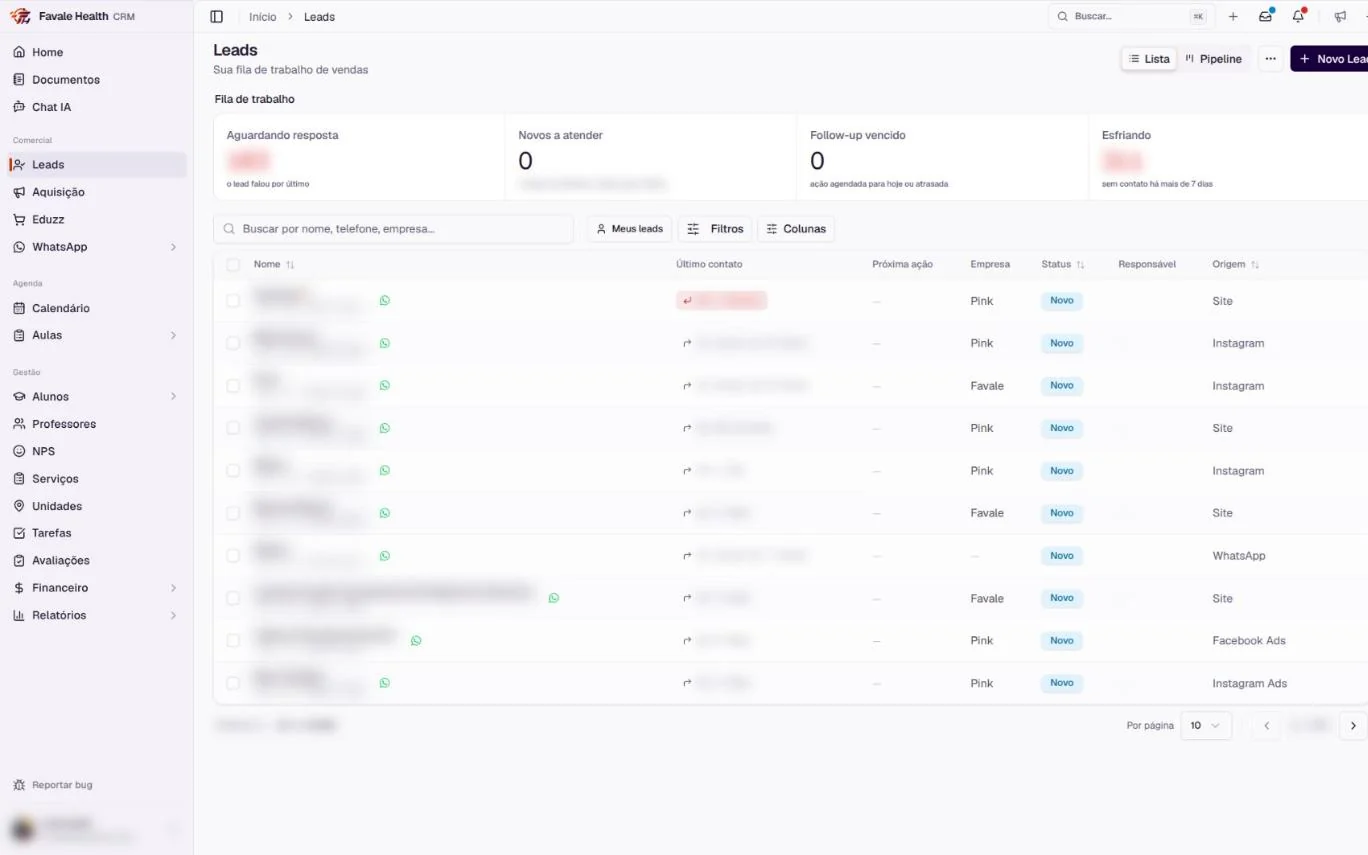This screenshot has height=855, width=1368.
Task: Check the row with Origem WhatsApp
Action: [x=233, y=556]
